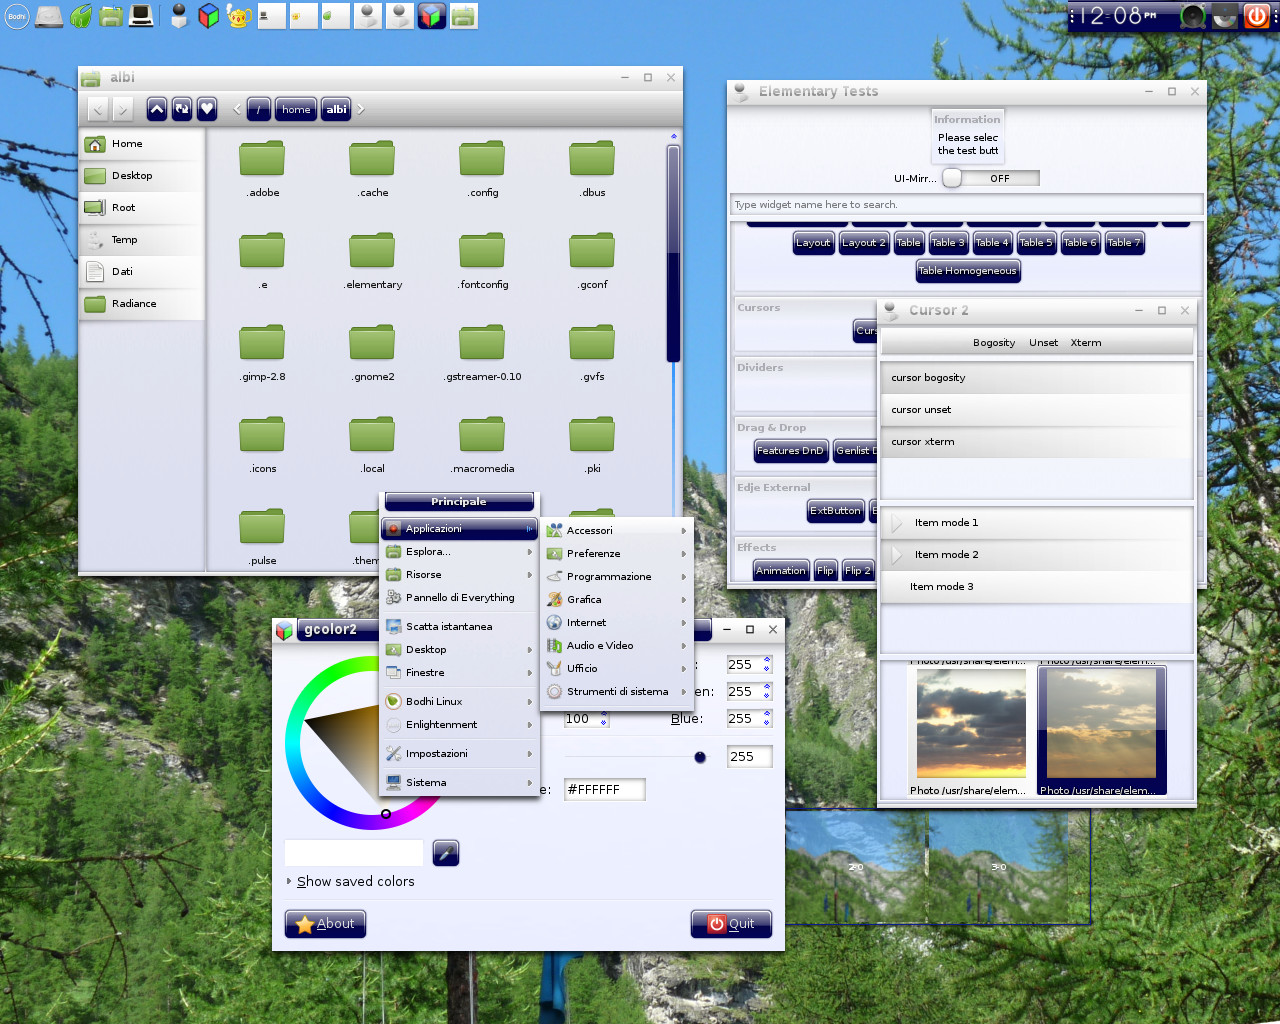The height and width of the screenshot is (1024, 1280).
Task: Click Xterm in Cursor 2 toolbar
Action: point(1086,343)
